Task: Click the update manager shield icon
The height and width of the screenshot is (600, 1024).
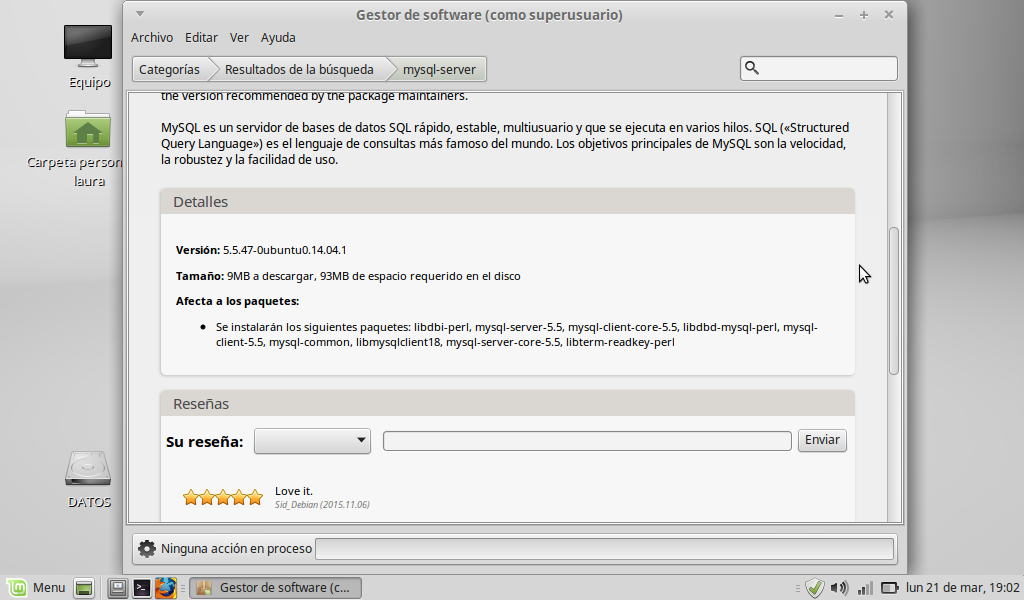Action: (815, 588)
